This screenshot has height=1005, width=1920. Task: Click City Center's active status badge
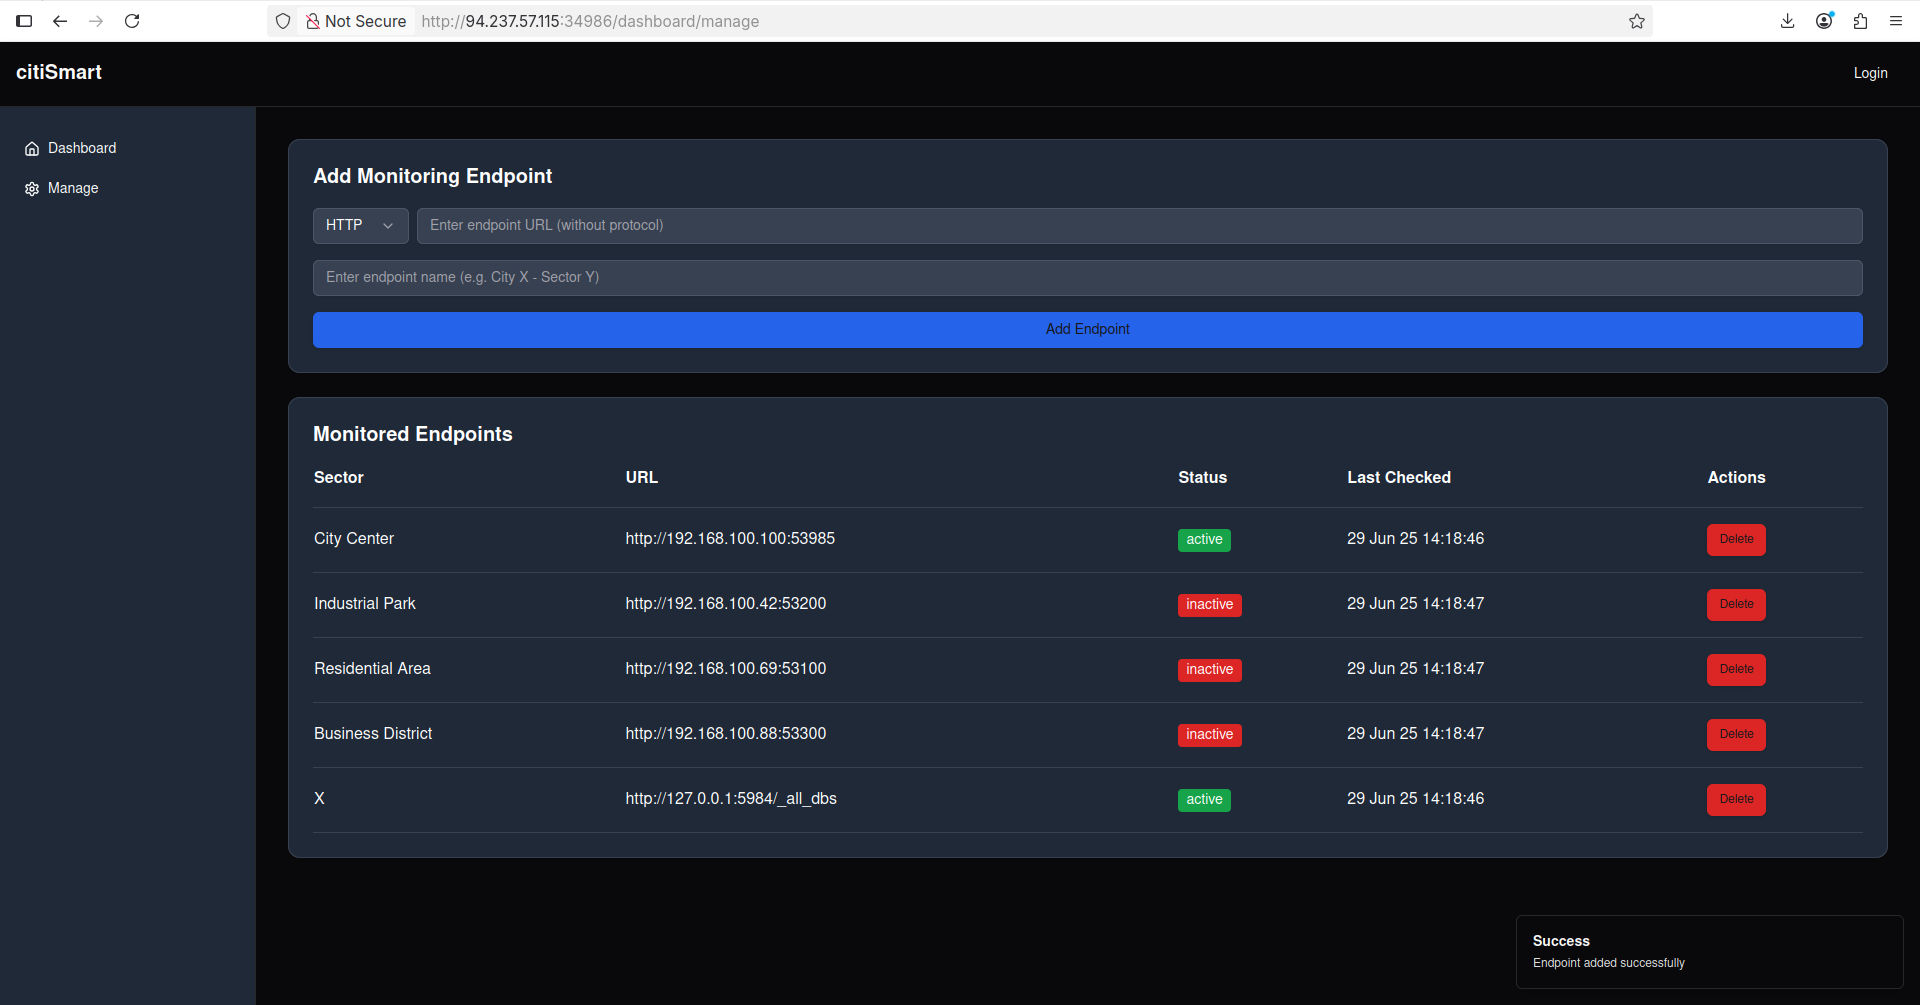(x=1204, y=540)
